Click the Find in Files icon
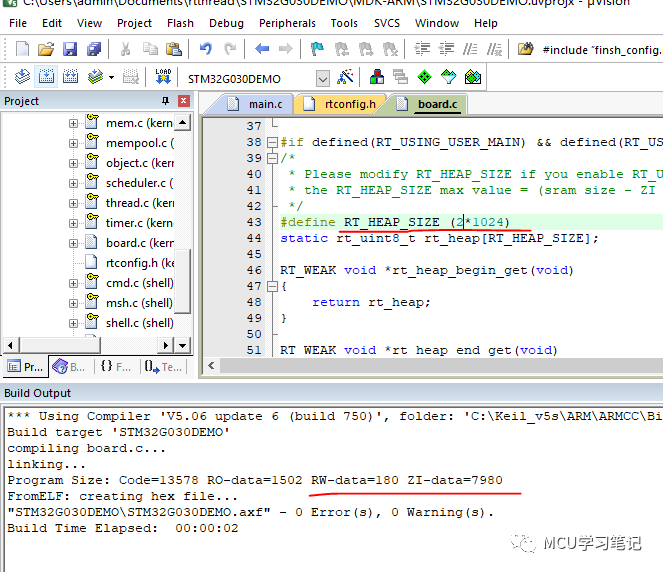The width and height of the screenshot is (663, 572). point(526,49)
